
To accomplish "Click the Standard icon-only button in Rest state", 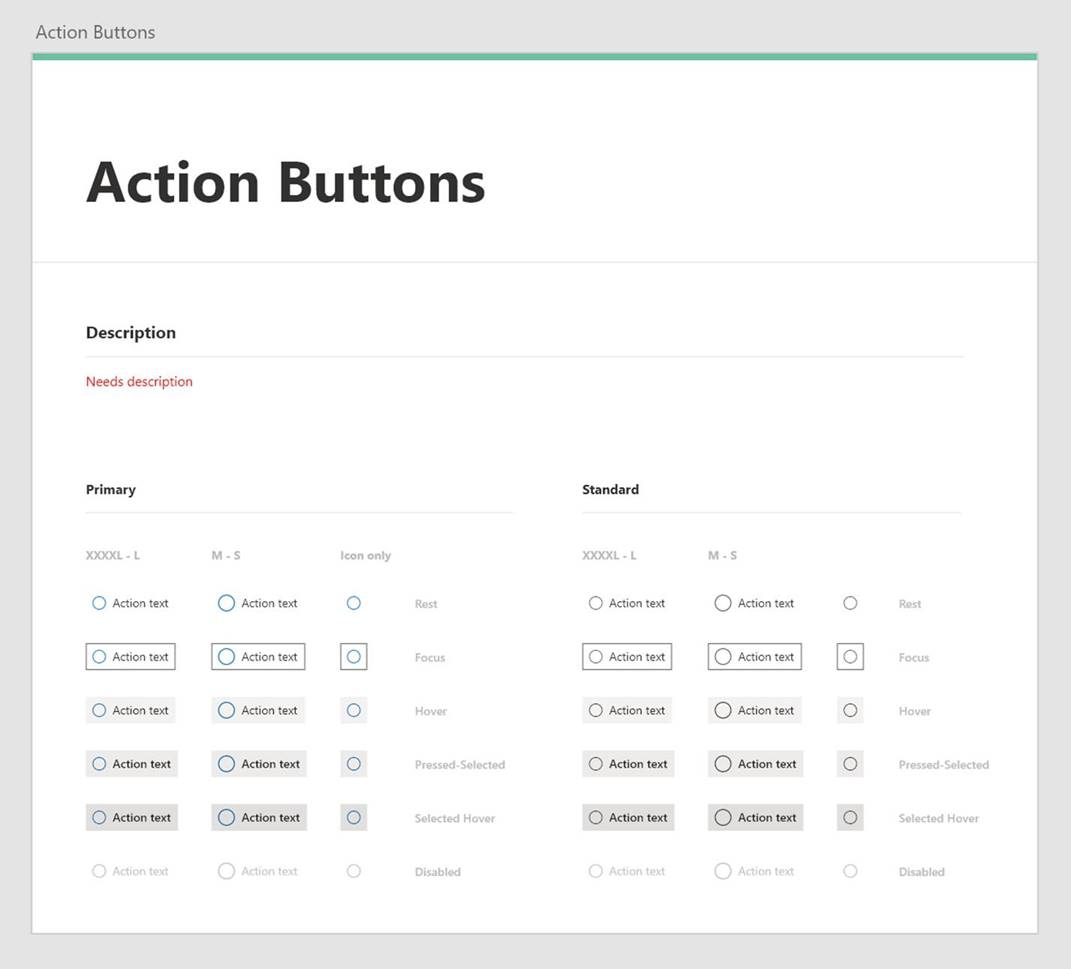I will [x=850, y=603].
